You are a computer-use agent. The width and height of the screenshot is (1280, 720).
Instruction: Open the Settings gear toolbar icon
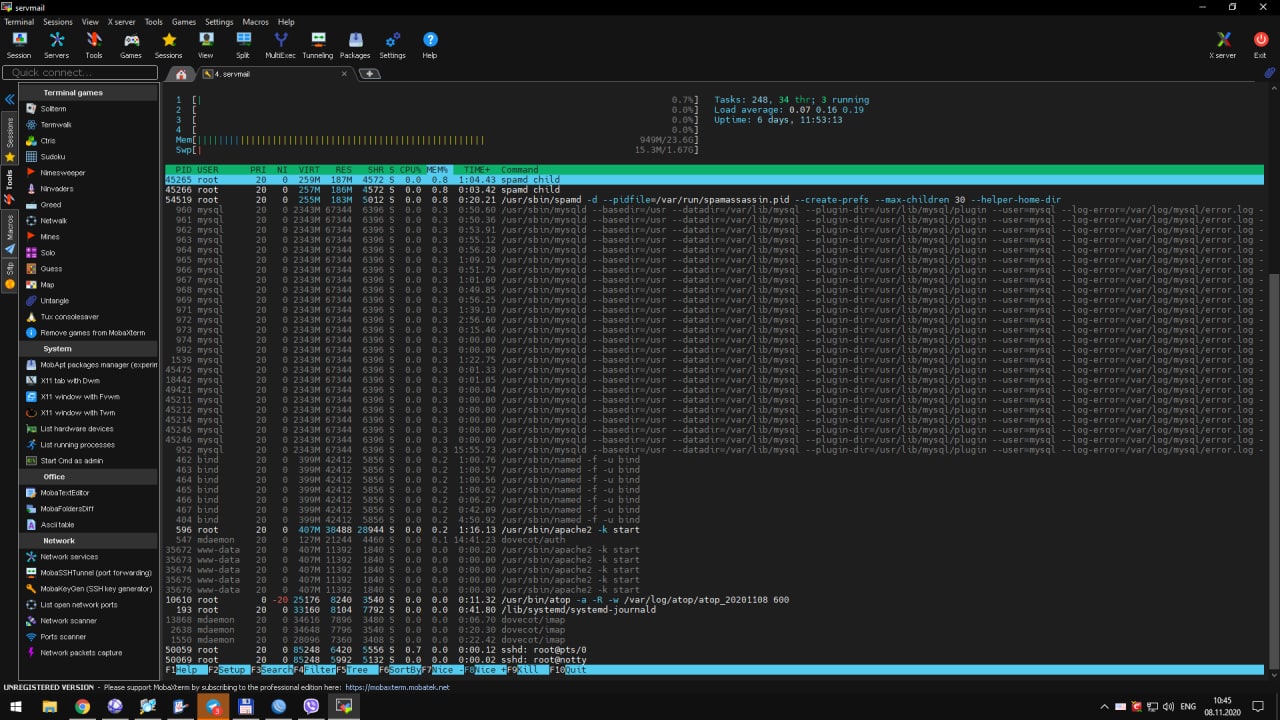pos(392,45)
